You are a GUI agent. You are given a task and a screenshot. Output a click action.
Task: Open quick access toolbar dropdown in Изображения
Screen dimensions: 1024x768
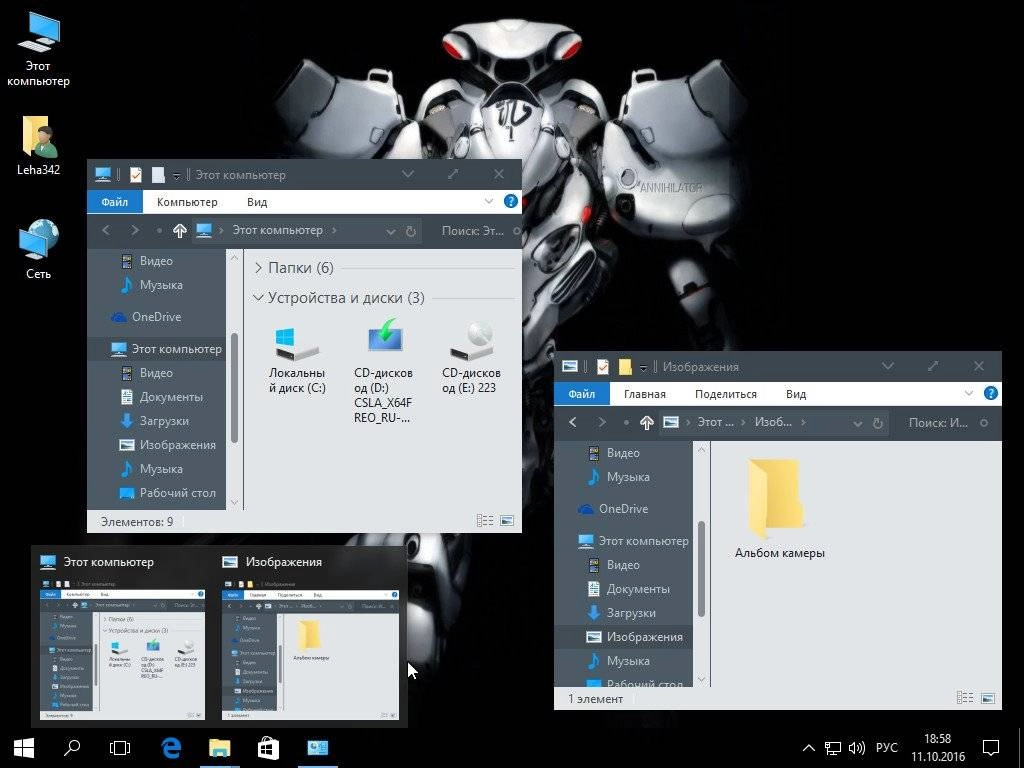[x=643, y=368]
